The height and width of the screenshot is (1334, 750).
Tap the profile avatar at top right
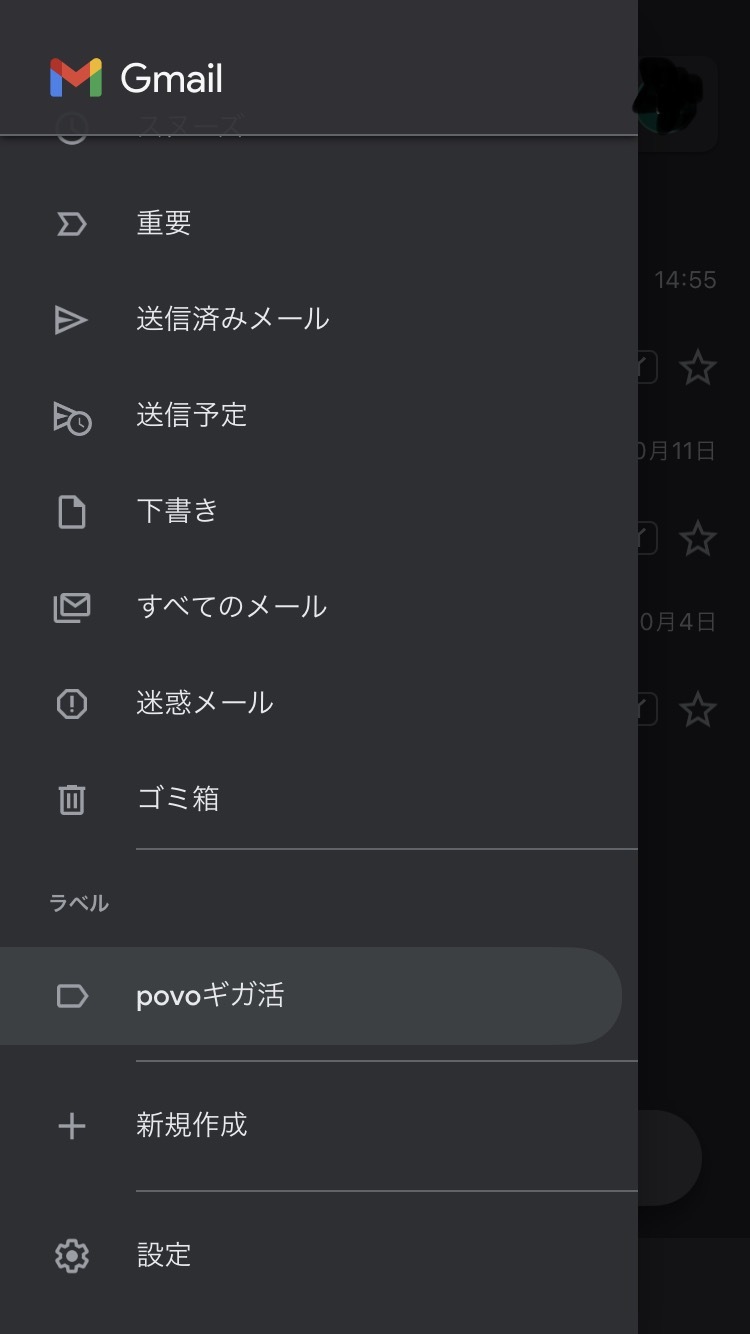tap(678, 100)
